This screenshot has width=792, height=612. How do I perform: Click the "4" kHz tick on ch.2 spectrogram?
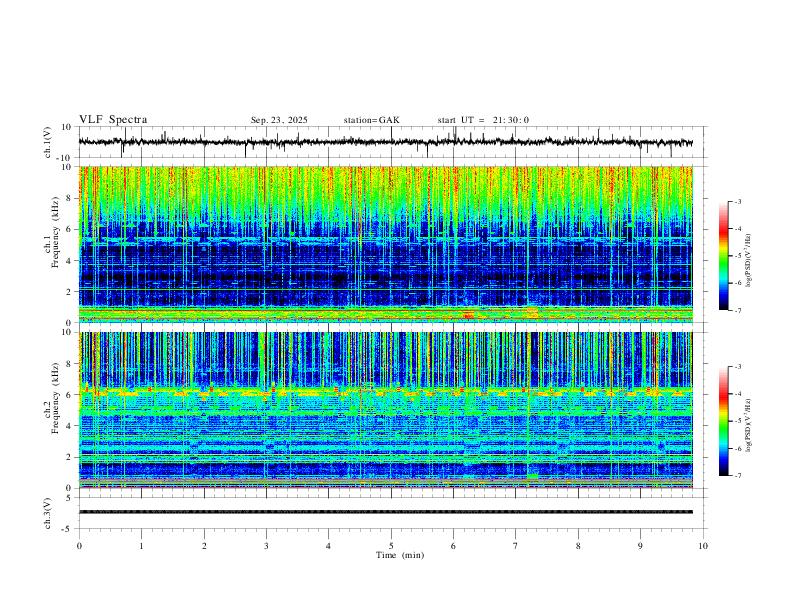click(x=69, y=426)
